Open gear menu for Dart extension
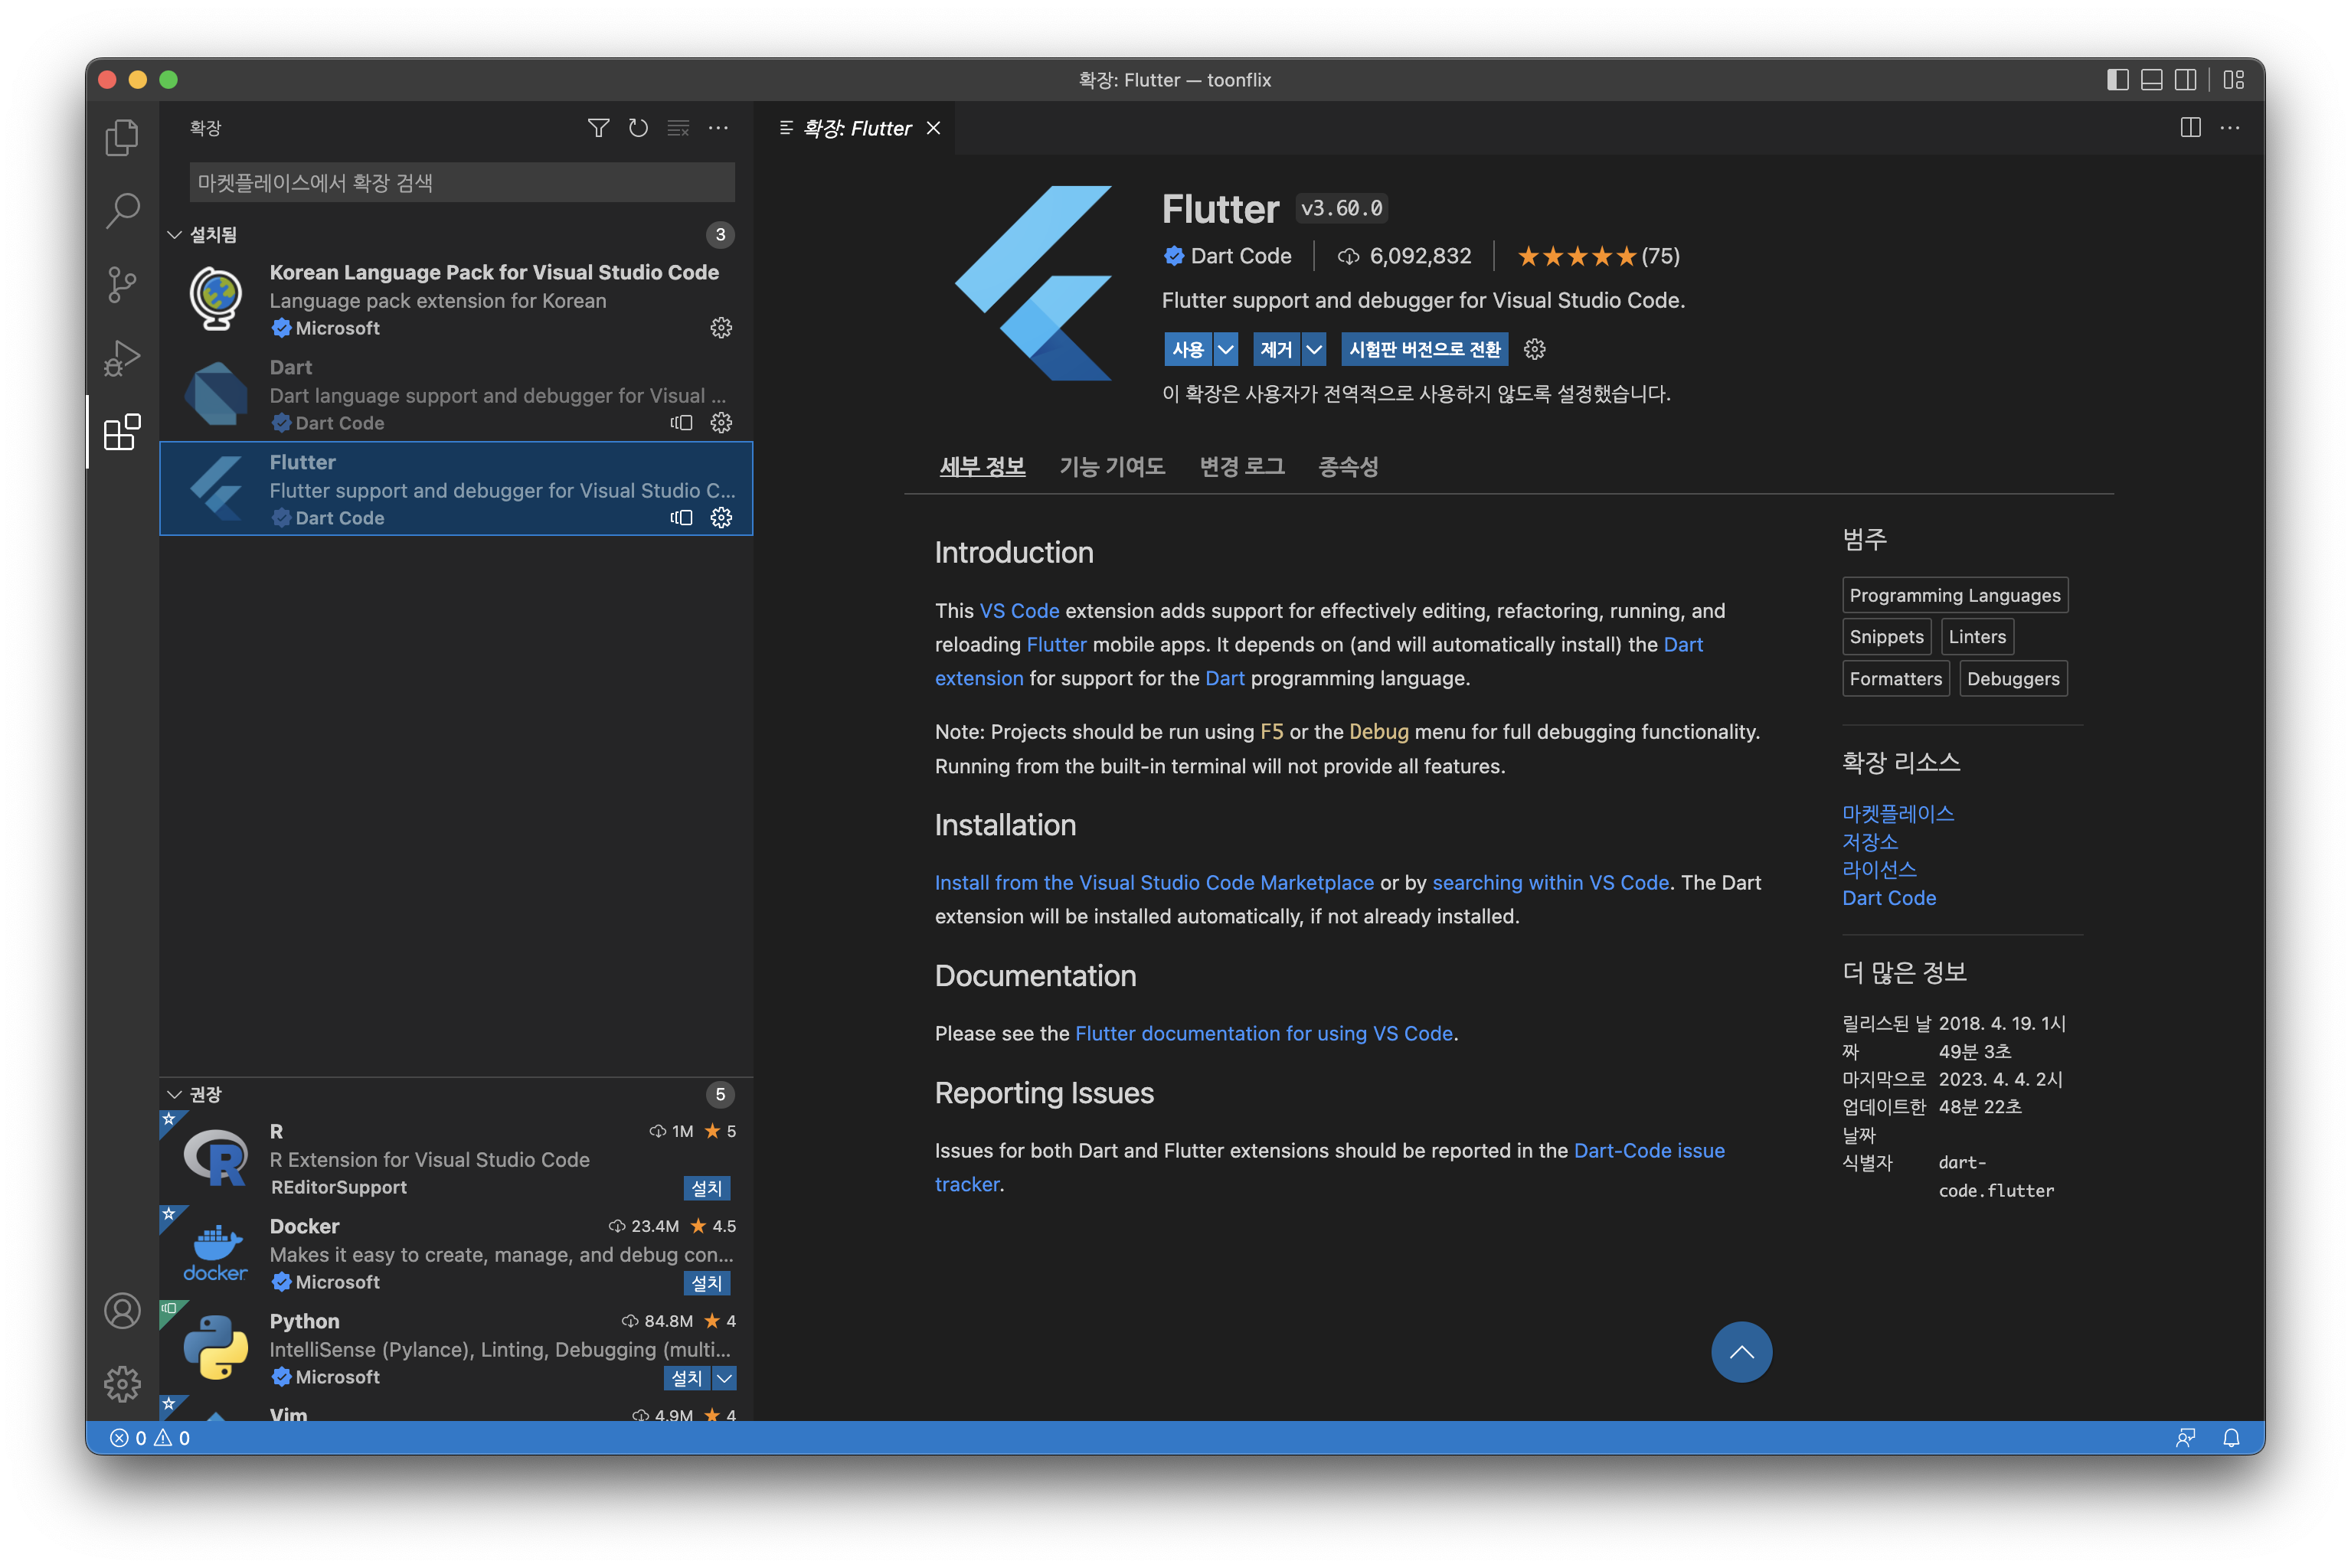 [x=721, y=423]
